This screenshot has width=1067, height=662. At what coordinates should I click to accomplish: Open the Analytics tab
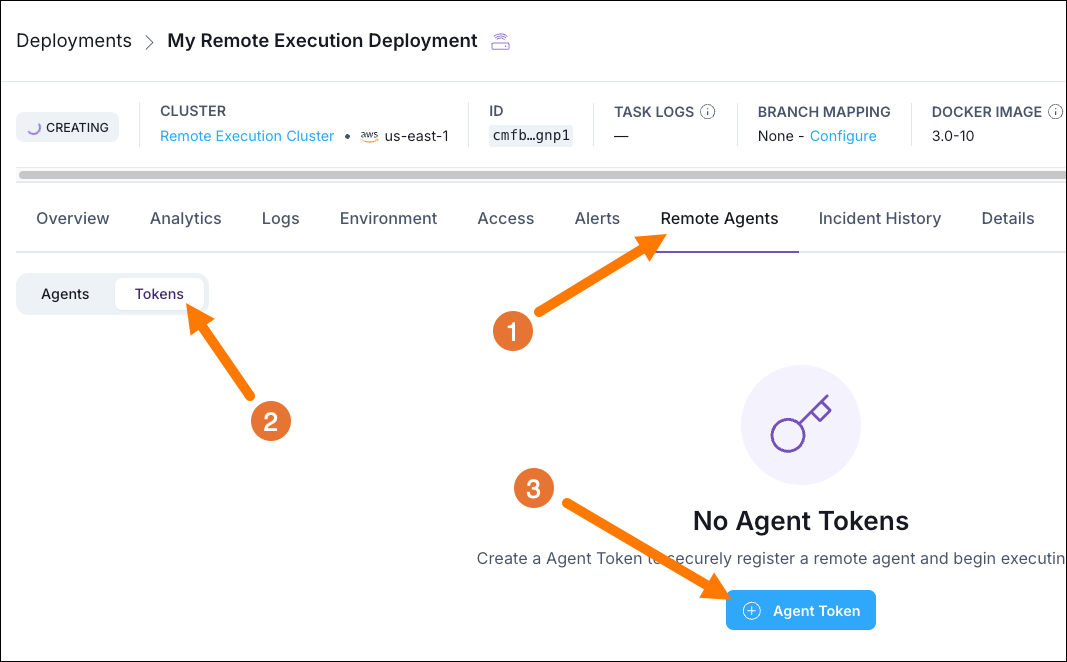(x=185, y=218)
